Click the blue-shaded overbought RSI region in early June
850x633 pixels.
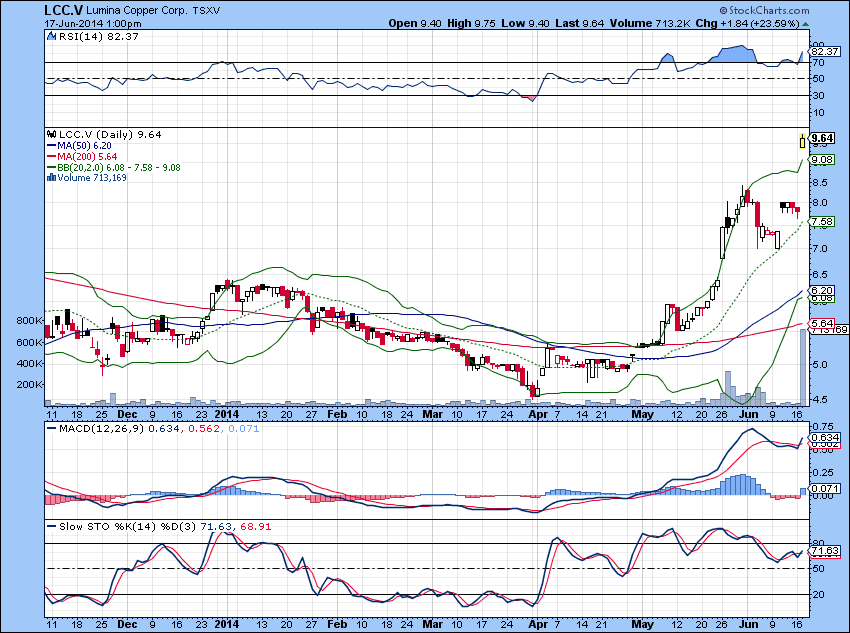pyautogui.click(x=733, y=55)
